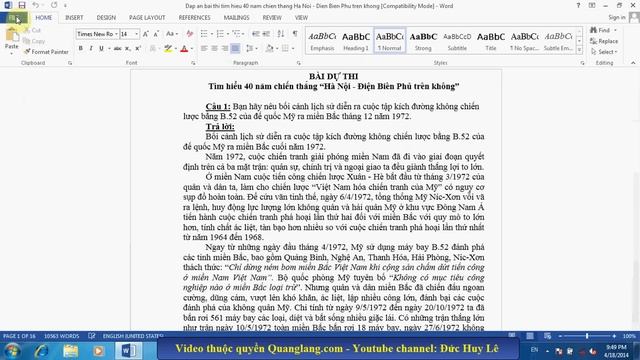Switch to INSERT tab
This screenshot has height=360, width=640.
(x=74, y=18)
